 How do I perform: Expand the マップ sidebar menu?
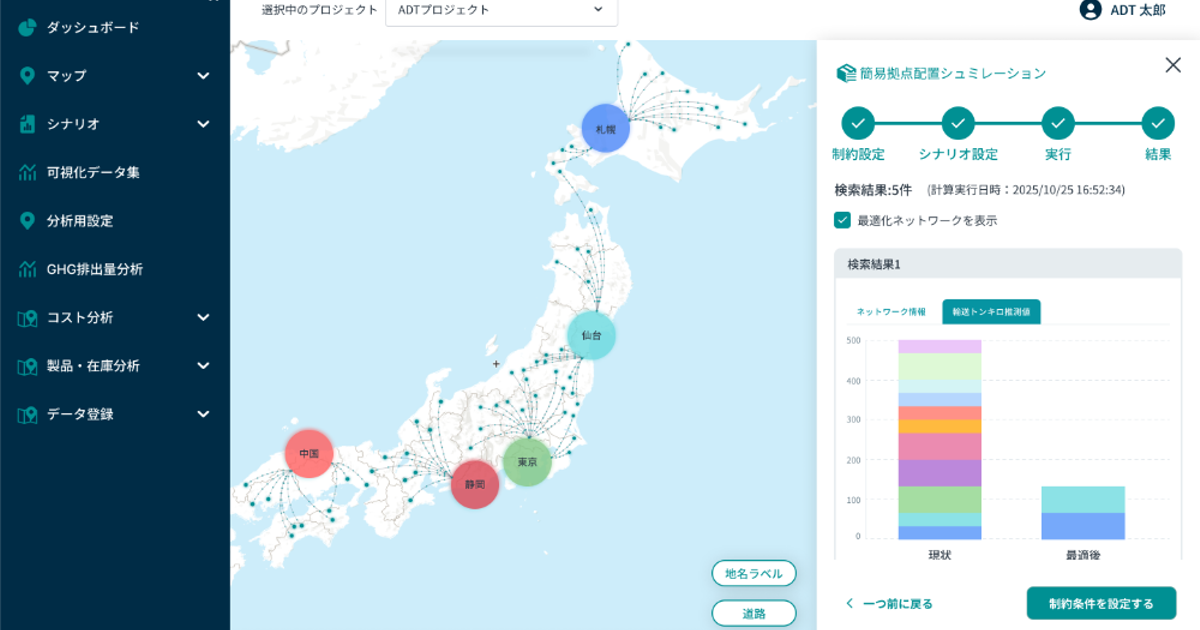point(115,76)
